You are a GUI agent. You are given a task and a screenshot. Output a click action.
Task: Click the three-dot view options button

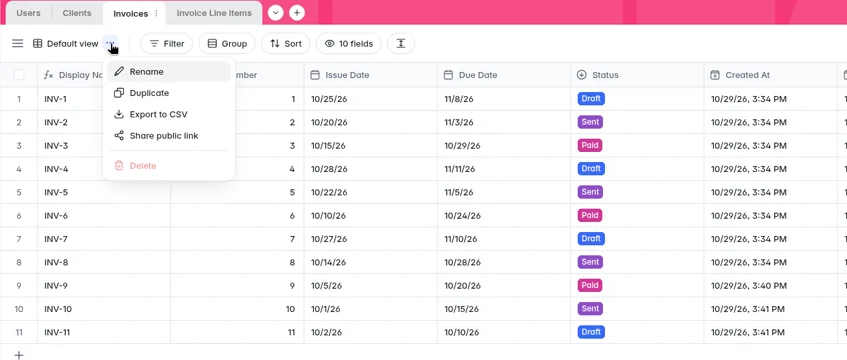tap(110, 43)
